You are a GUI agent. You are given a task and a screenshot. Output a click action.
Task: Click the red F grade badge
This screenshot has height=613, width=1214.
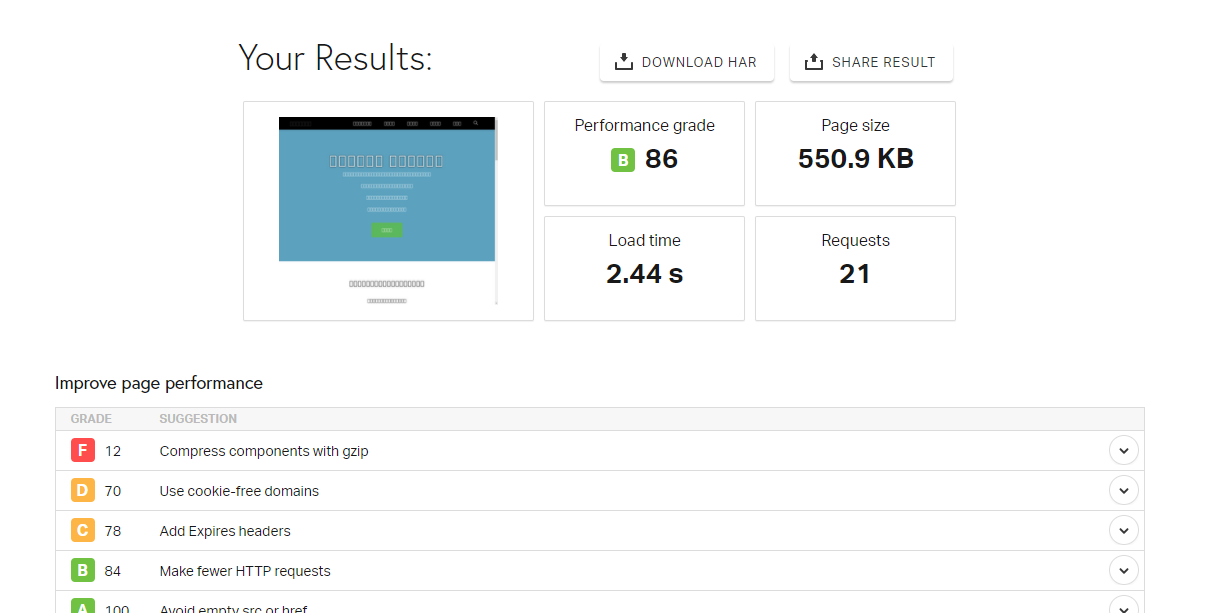click(83, 451)
